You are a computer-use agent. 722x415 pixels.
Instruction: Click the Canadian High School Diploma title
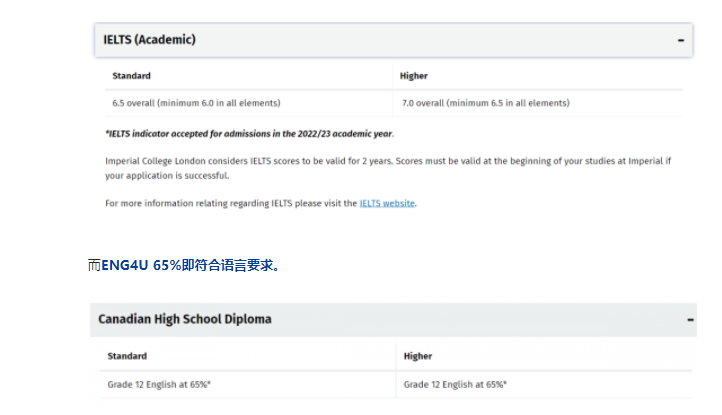coord(185,319)
